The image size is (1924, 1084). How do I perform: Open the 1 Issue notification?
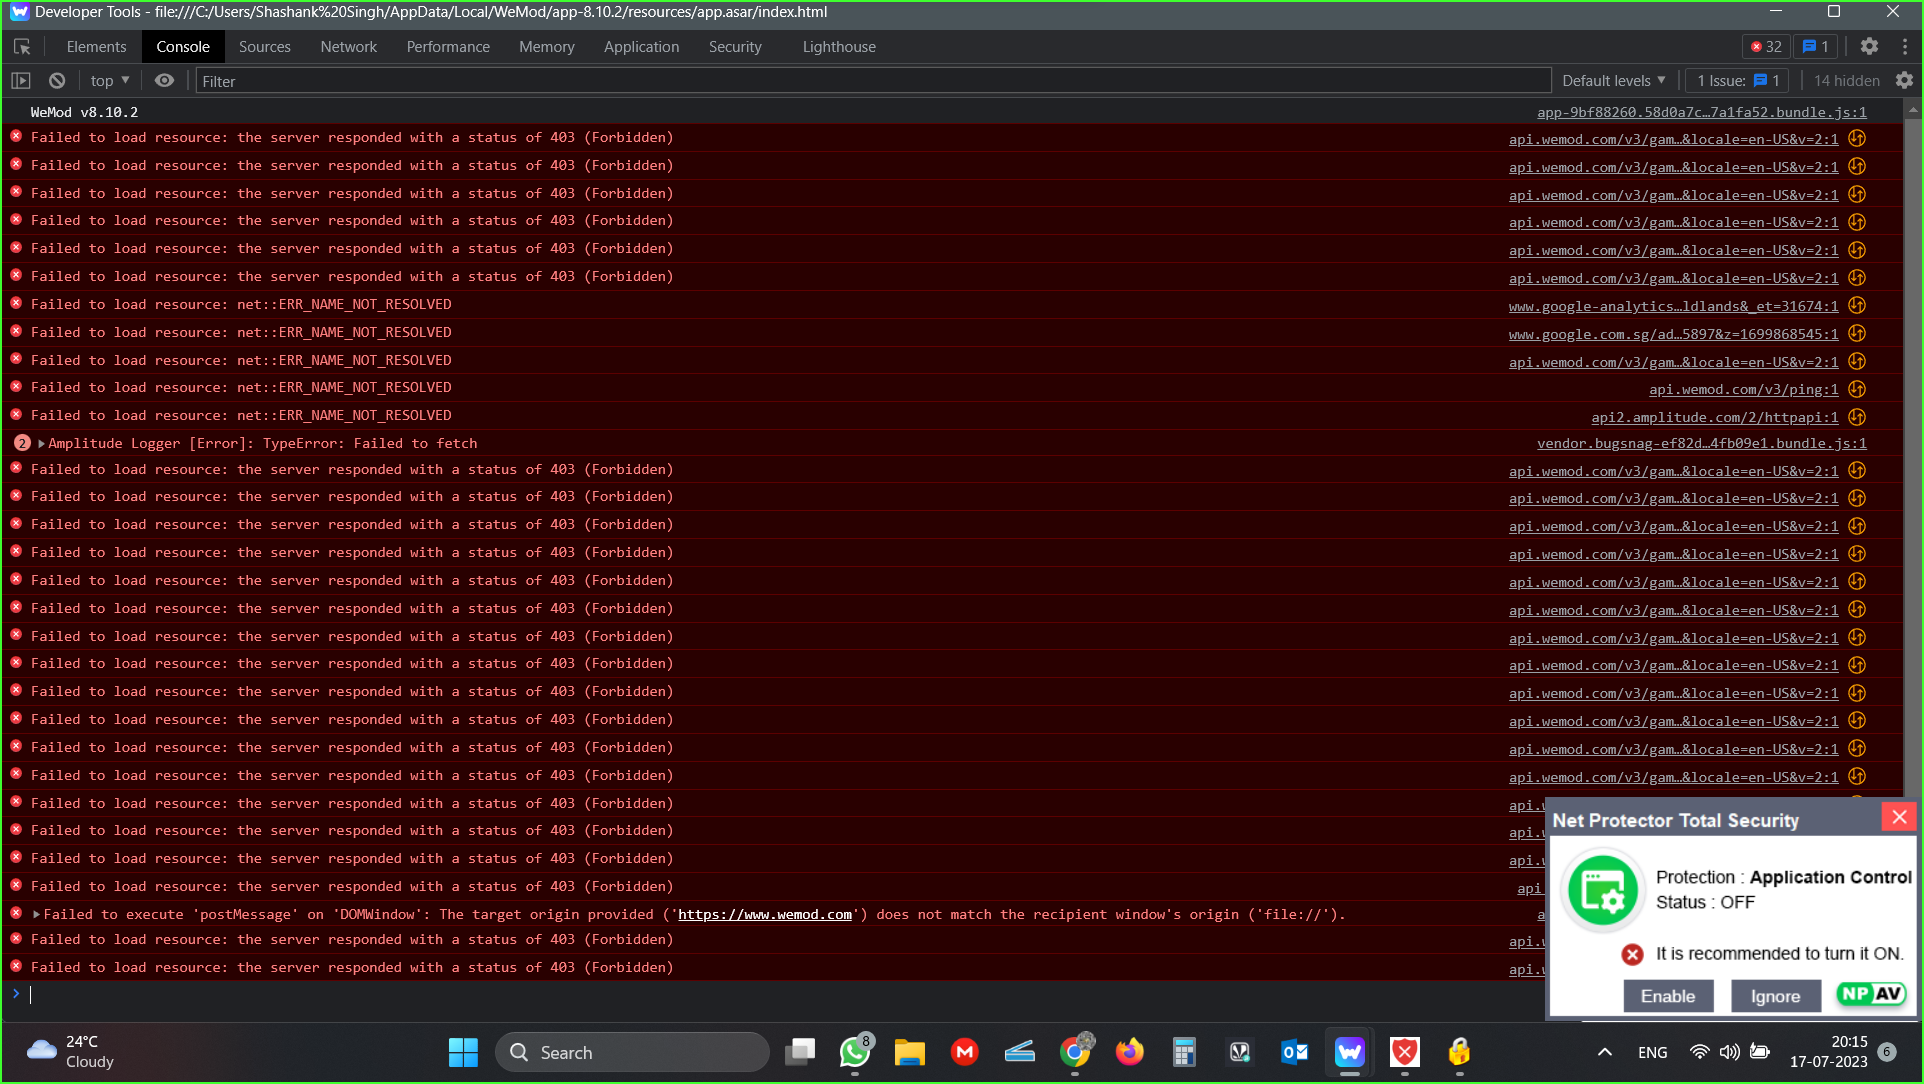point(1735,80)
